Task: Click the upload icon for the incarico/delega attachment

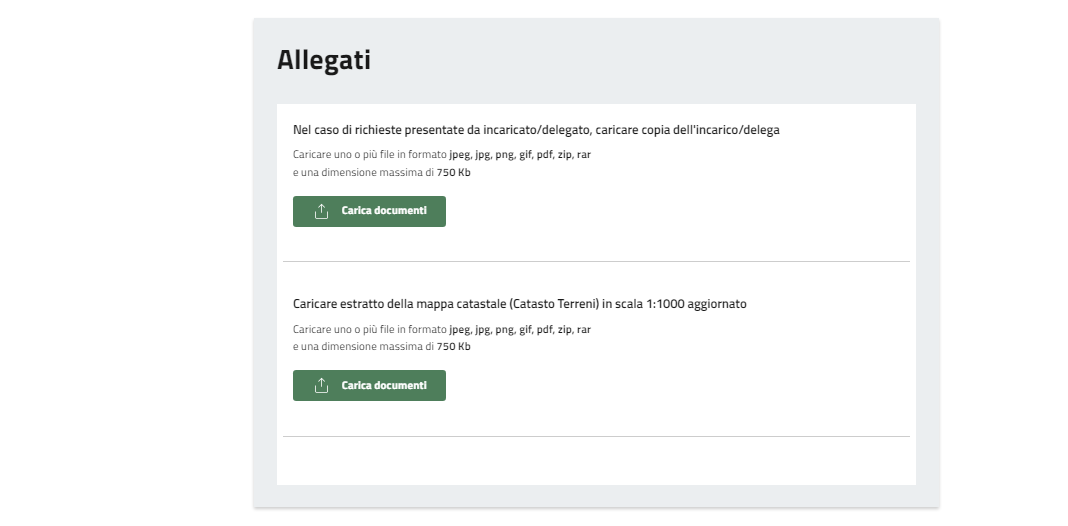Action: point(321,212)
